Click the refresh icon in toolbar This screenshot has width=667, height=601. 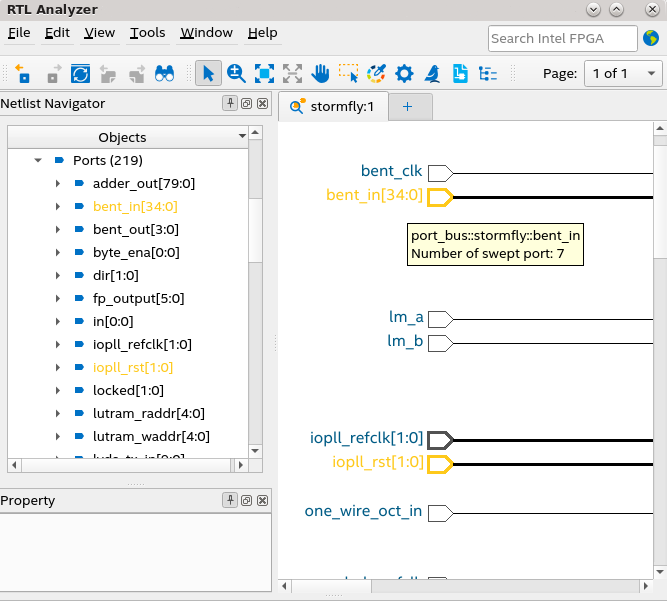click(80, 74)
